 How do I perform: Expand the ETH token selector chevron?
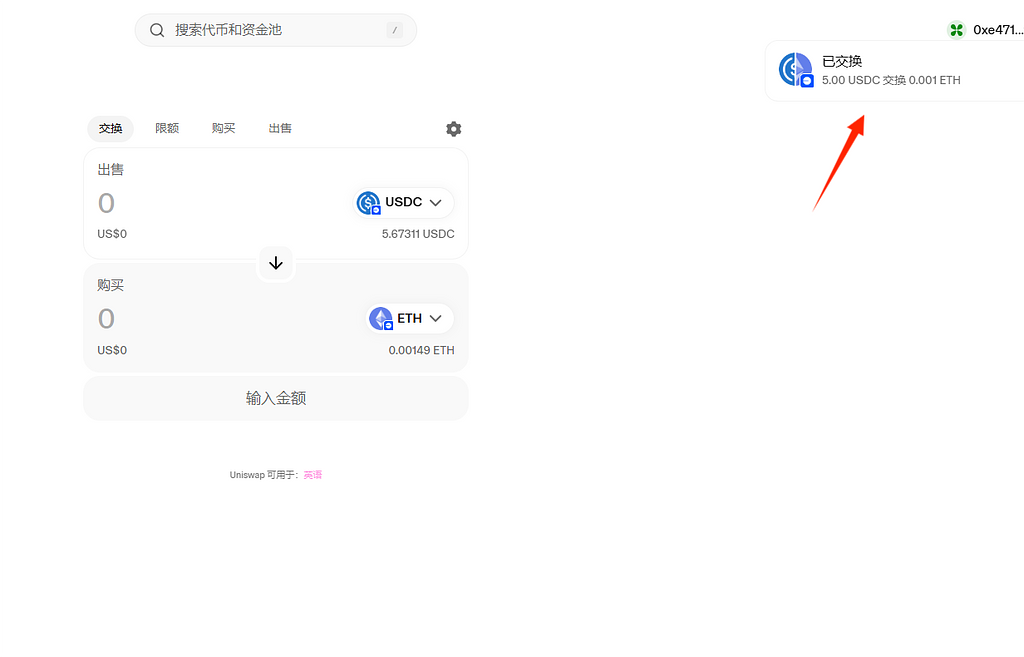coord(436,319)
